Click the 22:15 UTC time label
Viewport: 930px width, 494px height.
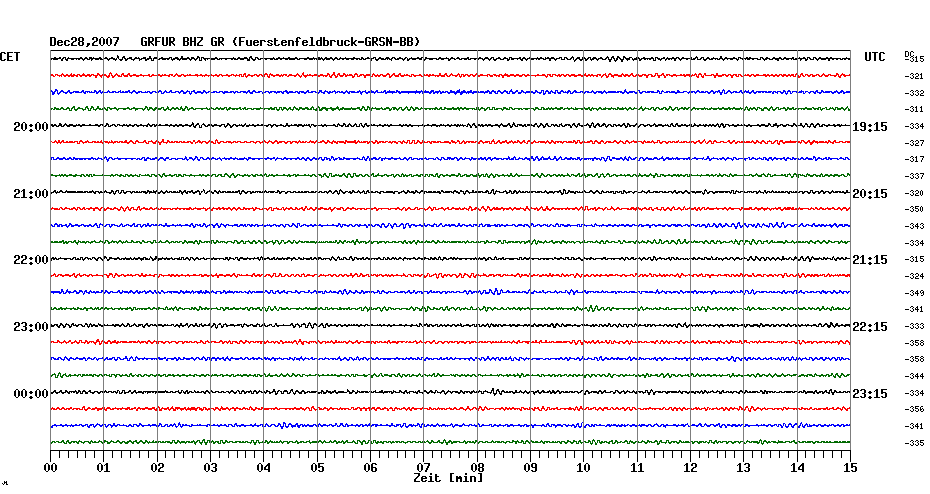tap(870, 327)
